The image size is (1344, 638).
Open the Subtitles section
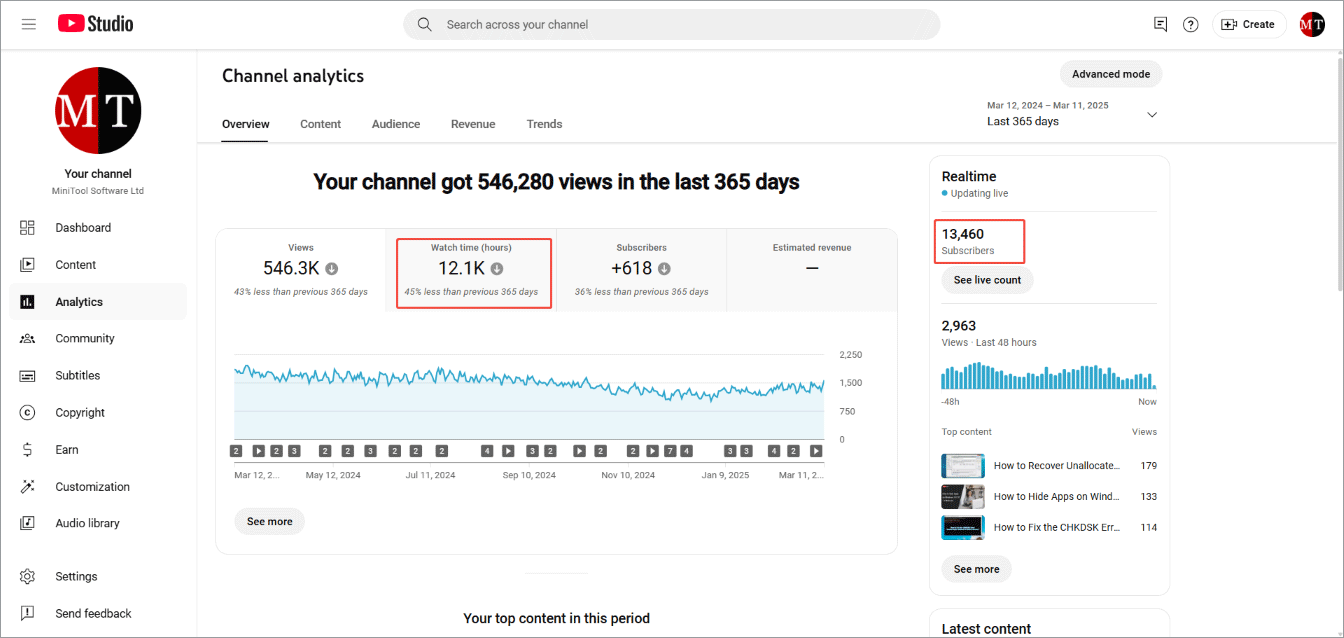tap(78, 375)
